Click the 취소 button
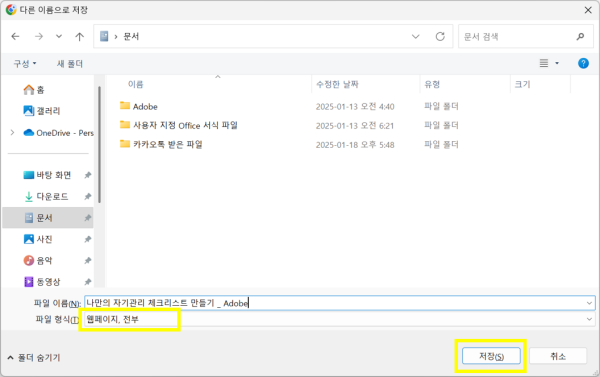This screenshot has width=600, height=377. [558, 356]
